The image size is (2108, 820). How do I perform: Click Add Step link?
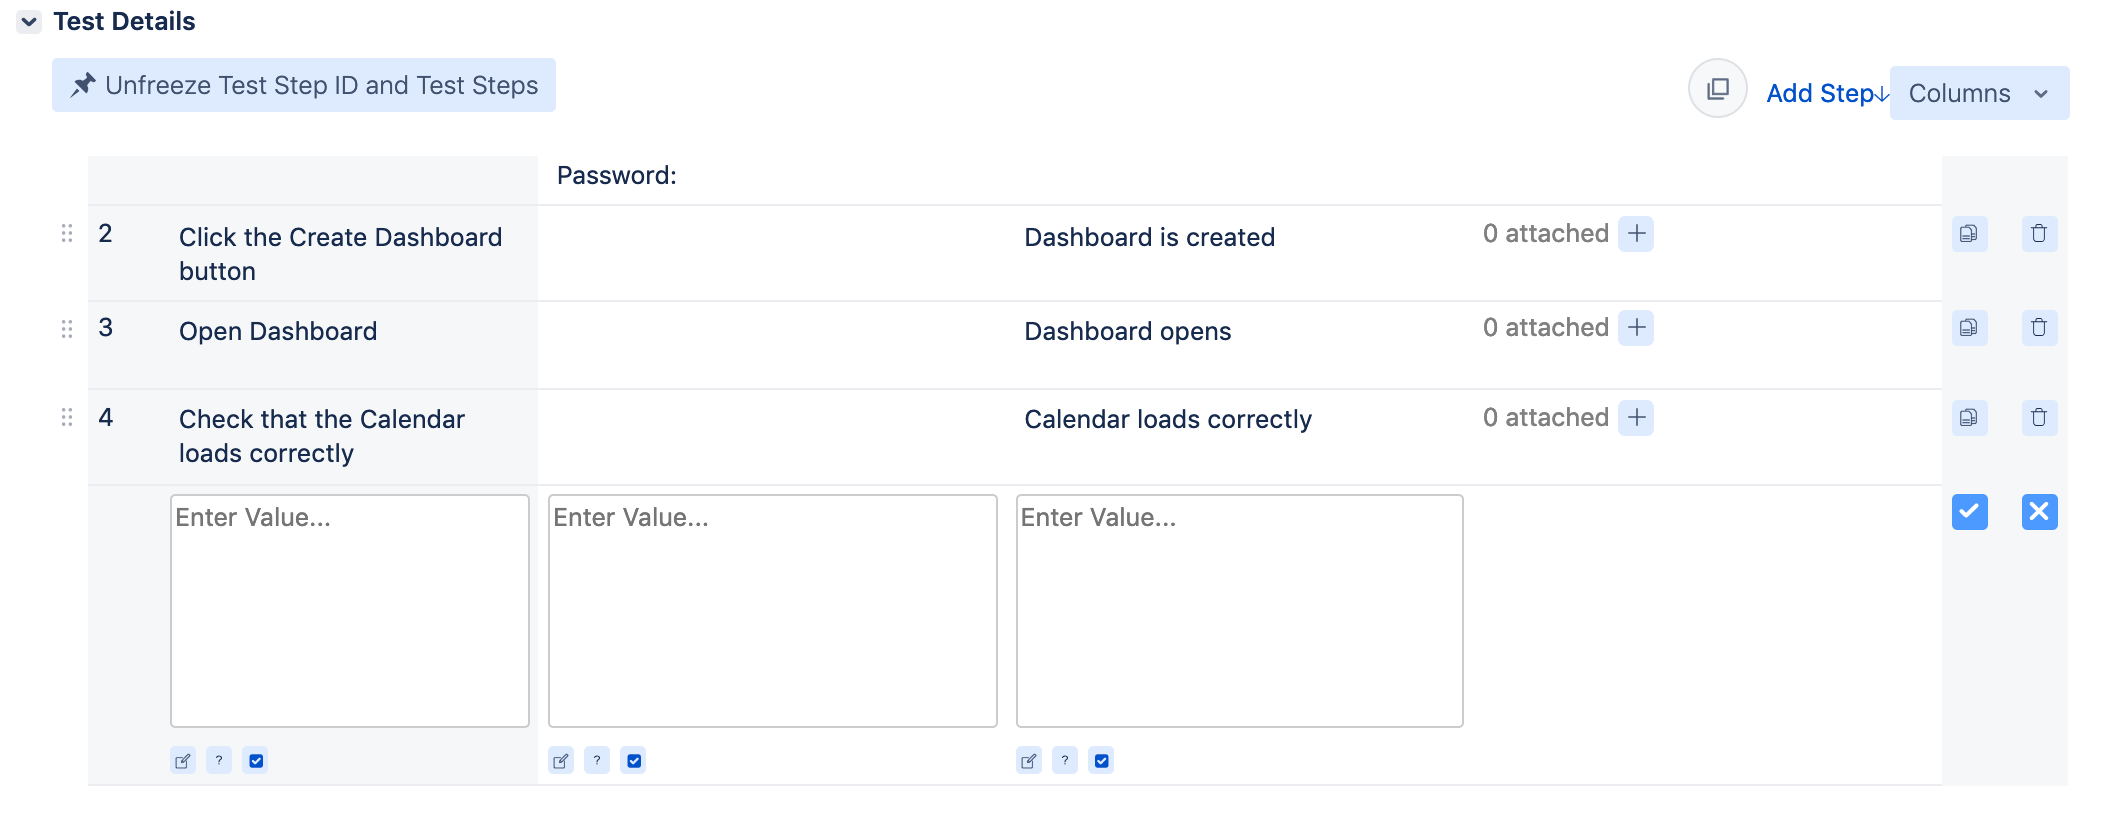1826,93
